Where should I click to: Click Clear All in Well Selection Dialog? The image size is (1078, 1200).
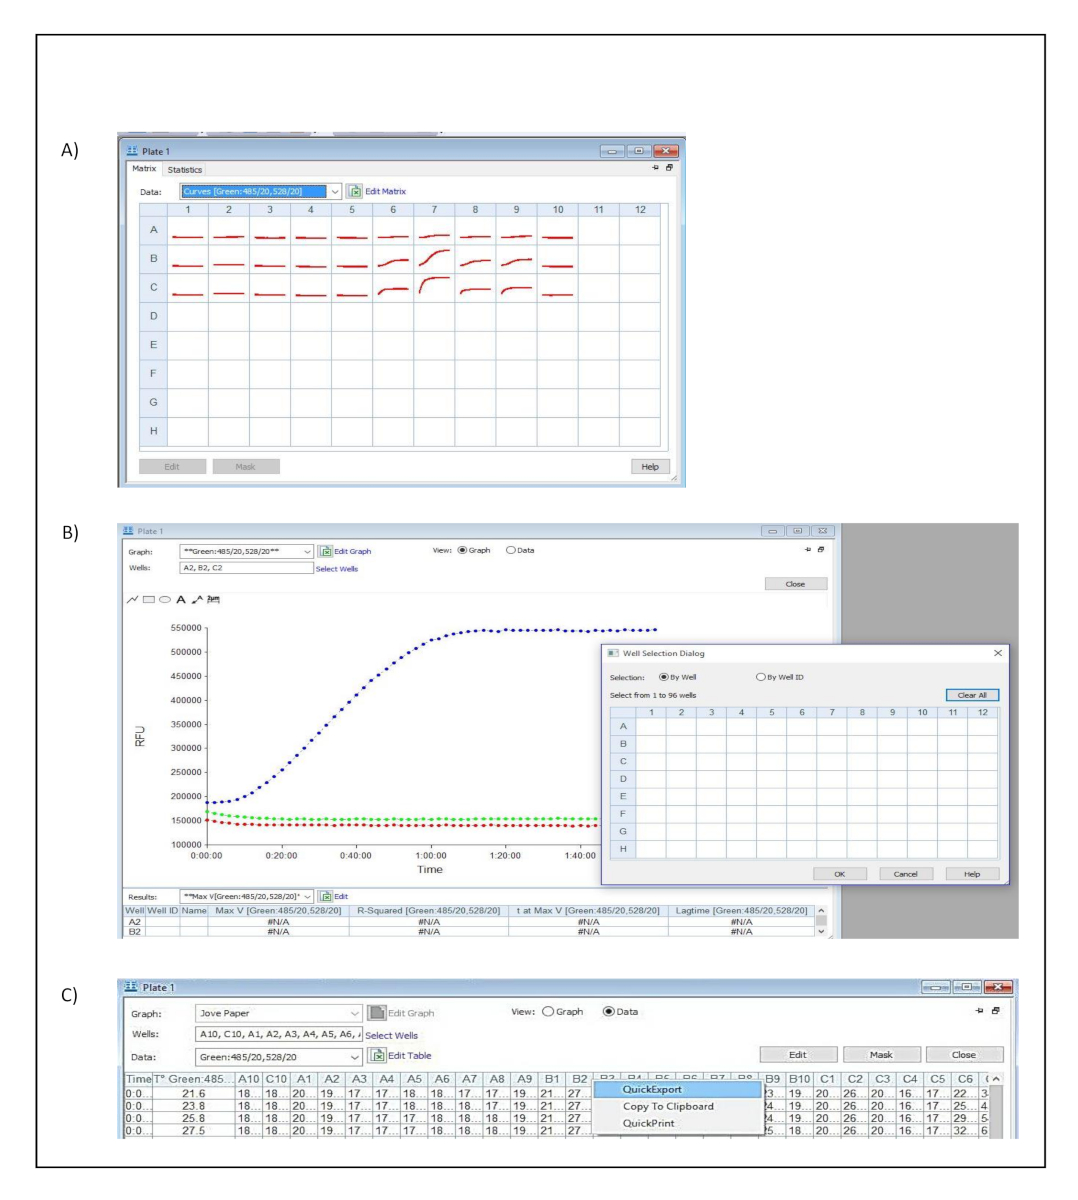(x=972, y=695)
